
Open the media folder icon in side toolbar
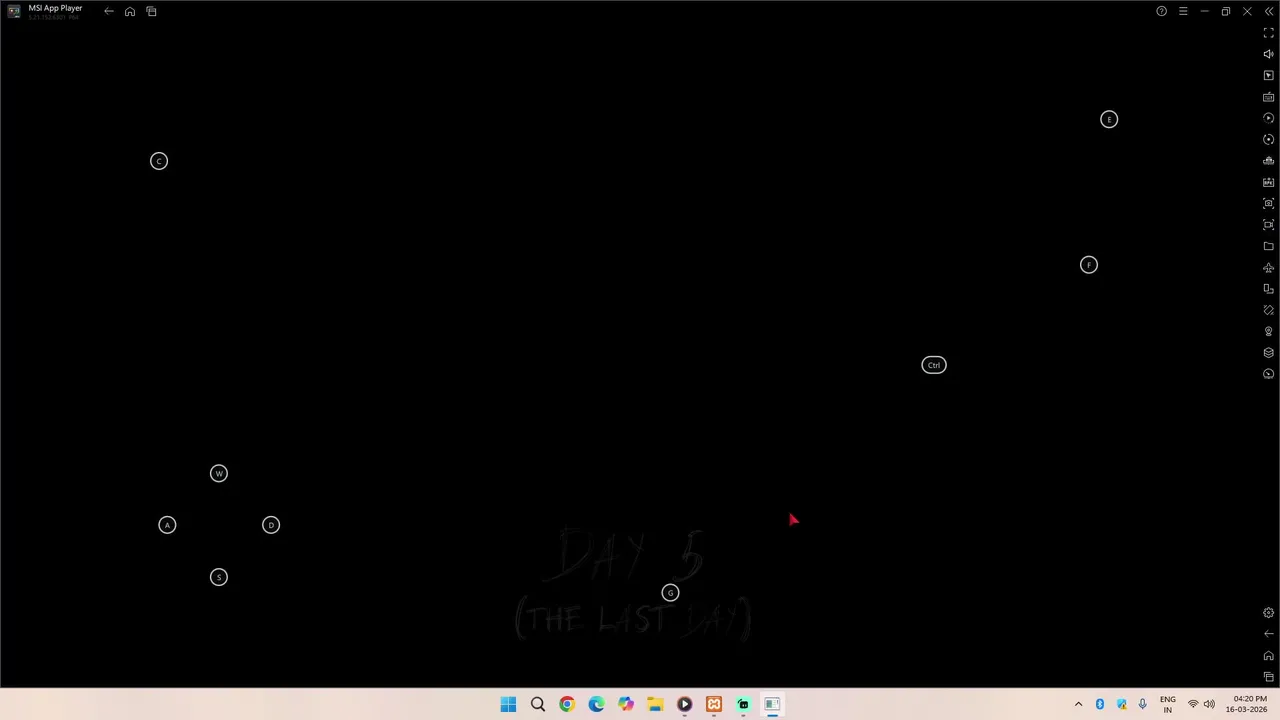[x=1269, y=246]
